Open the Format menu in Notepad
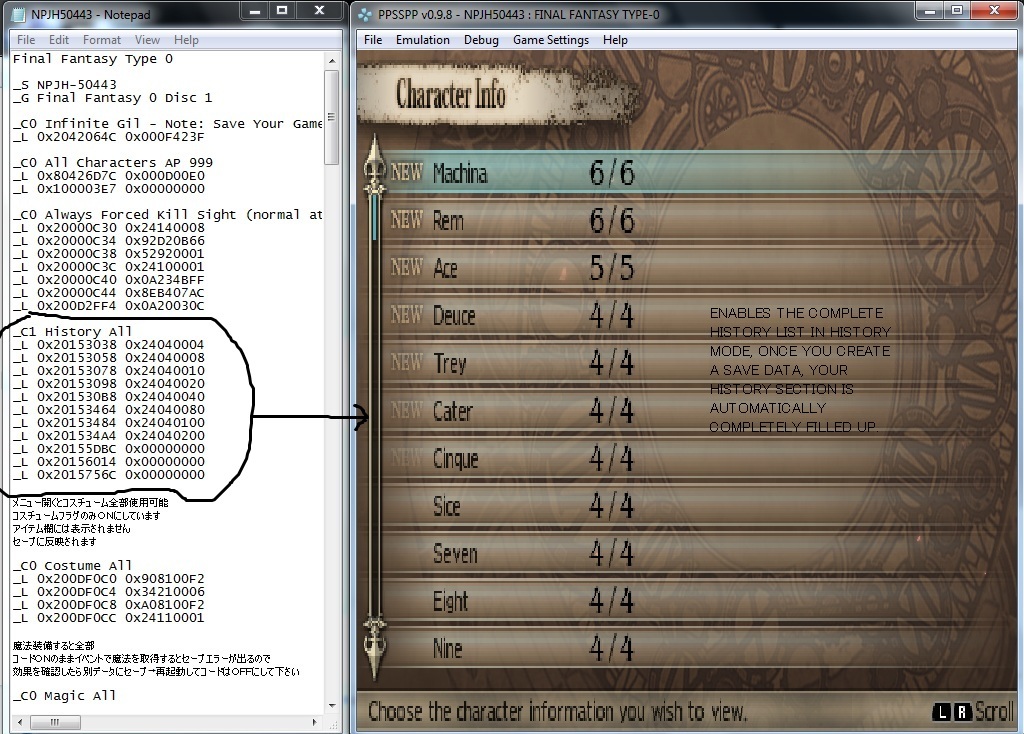The width and height of the screenshot is (1024, 734). (x=102, y=40)
